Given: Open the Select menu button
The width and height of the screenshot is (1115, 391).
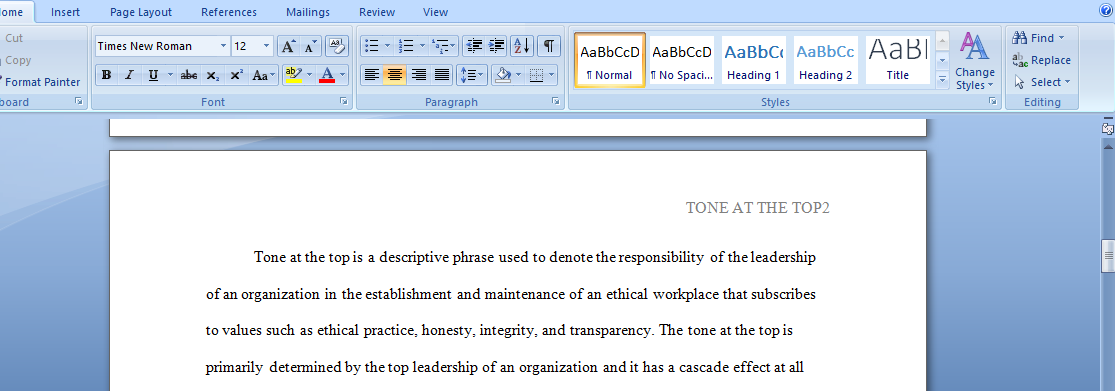Looking at the screenshot, I should click(x=1042, y=82).
